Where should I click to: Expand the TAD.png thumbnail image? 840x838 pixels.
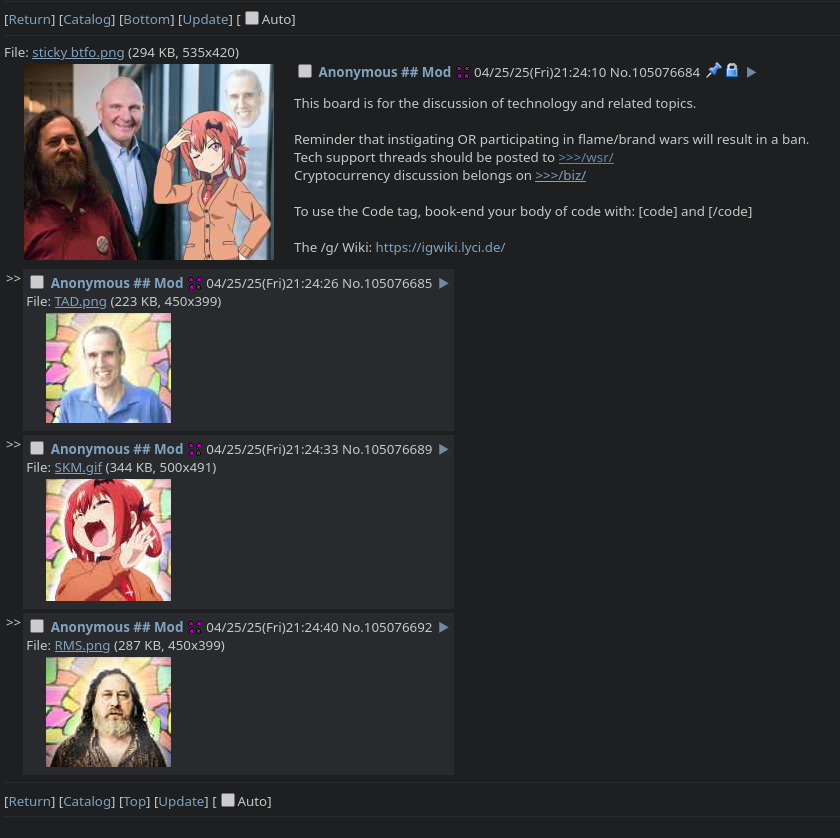click(108, 368)
